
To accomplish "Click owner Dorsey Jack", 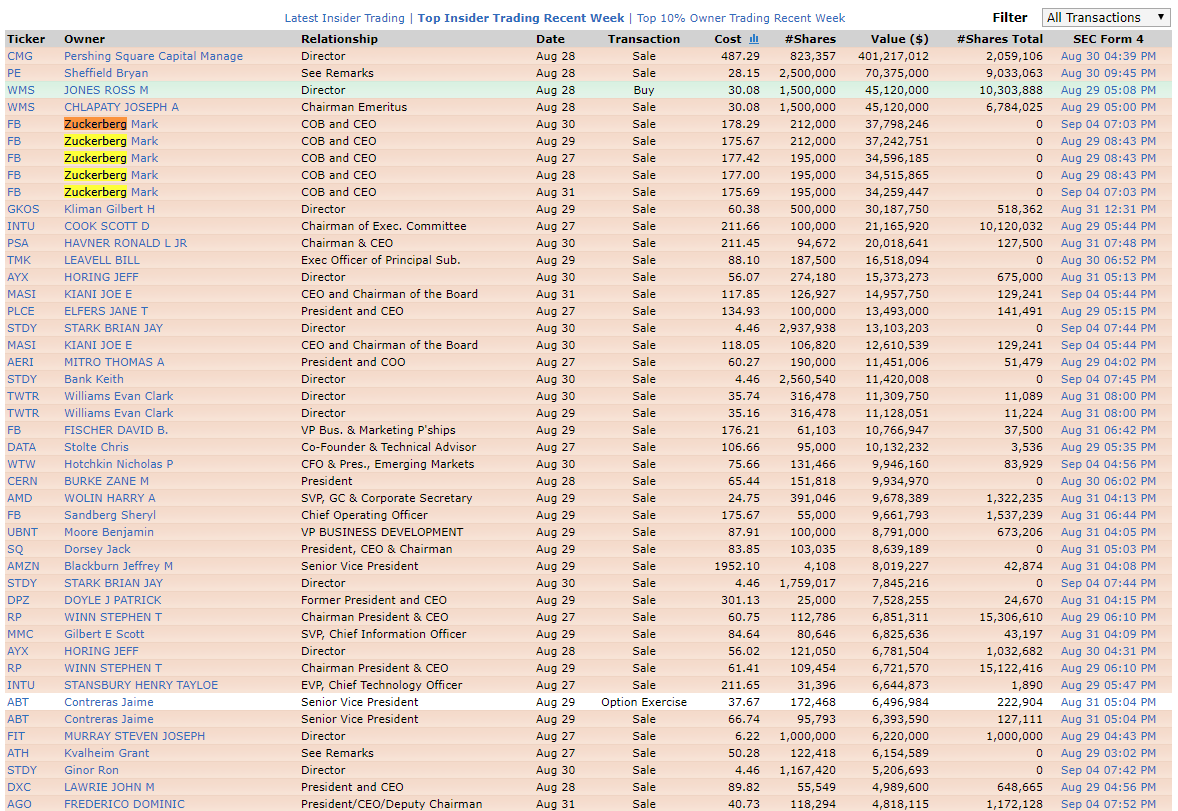I will tap(97, 549).
